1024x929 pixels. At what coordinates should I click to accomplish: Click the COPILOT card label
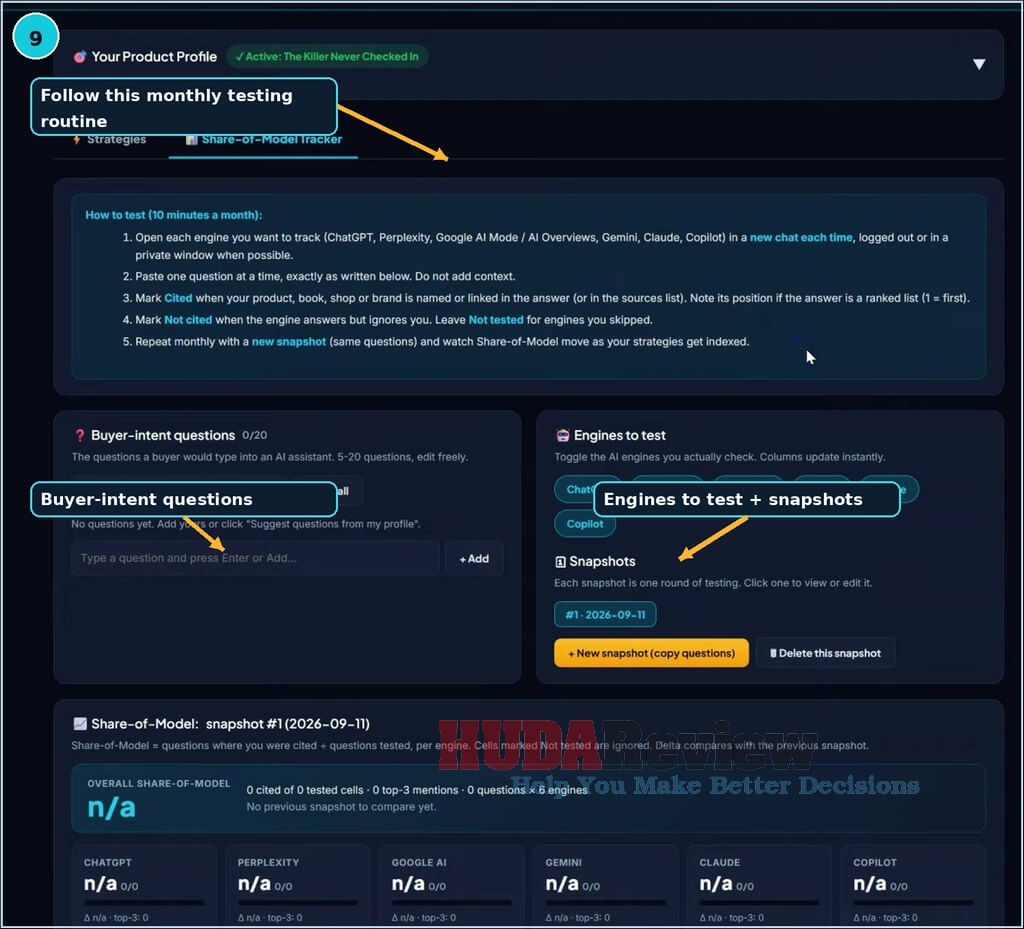(x=875, y=863)
